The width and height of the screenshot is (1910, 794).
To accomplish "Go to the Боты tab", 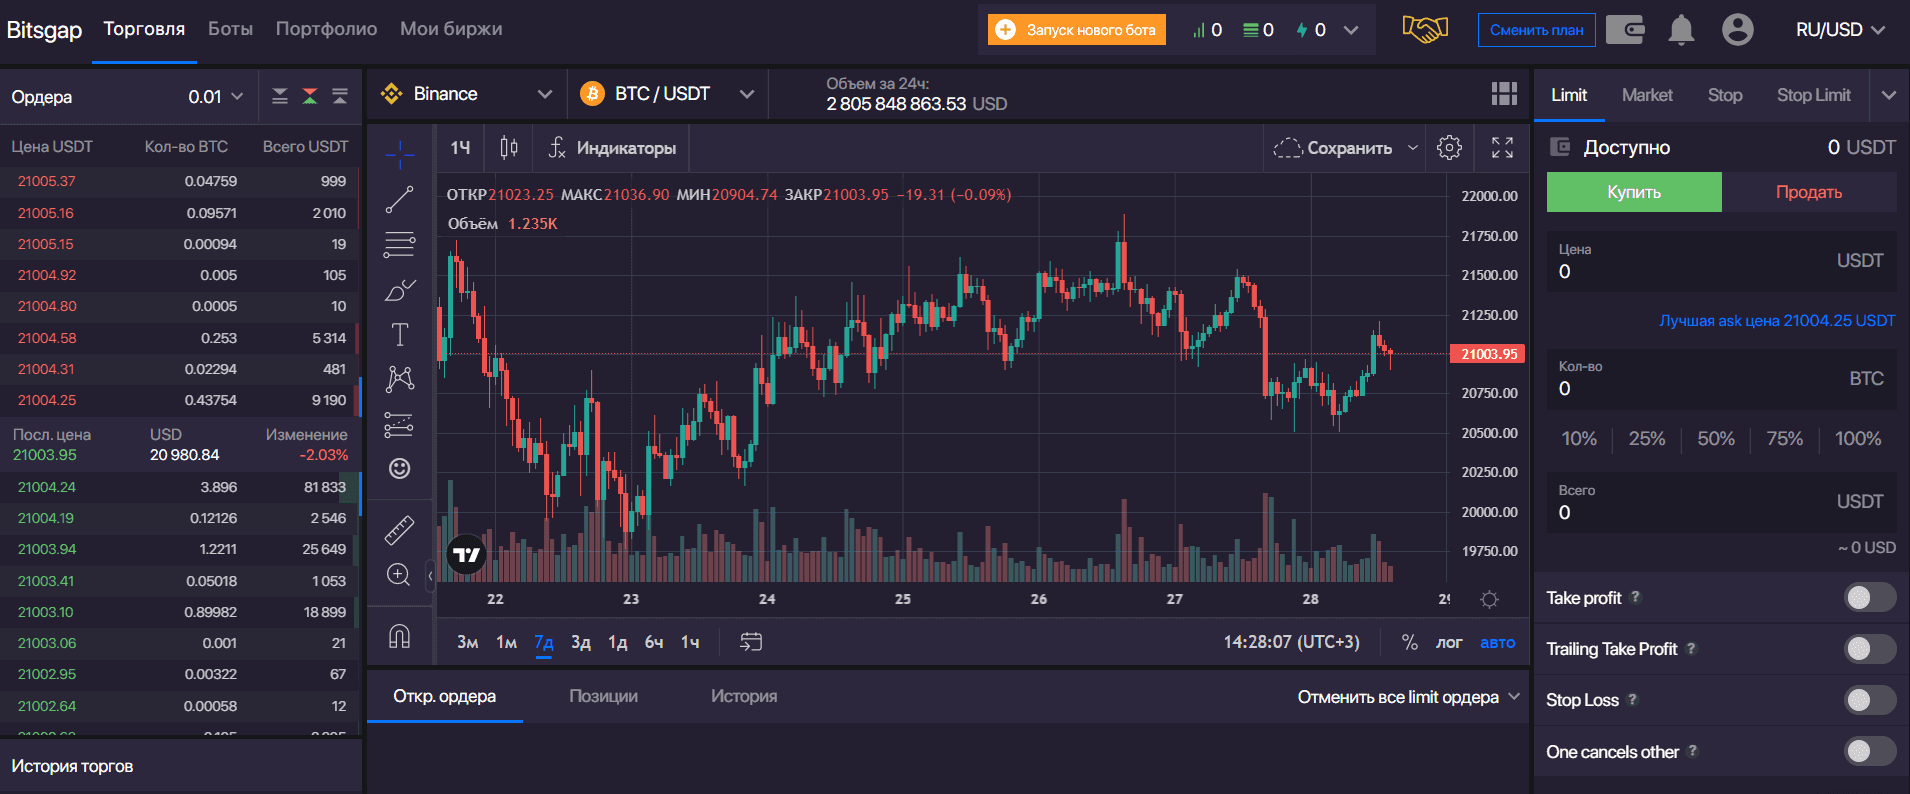I will coord(230,29).
